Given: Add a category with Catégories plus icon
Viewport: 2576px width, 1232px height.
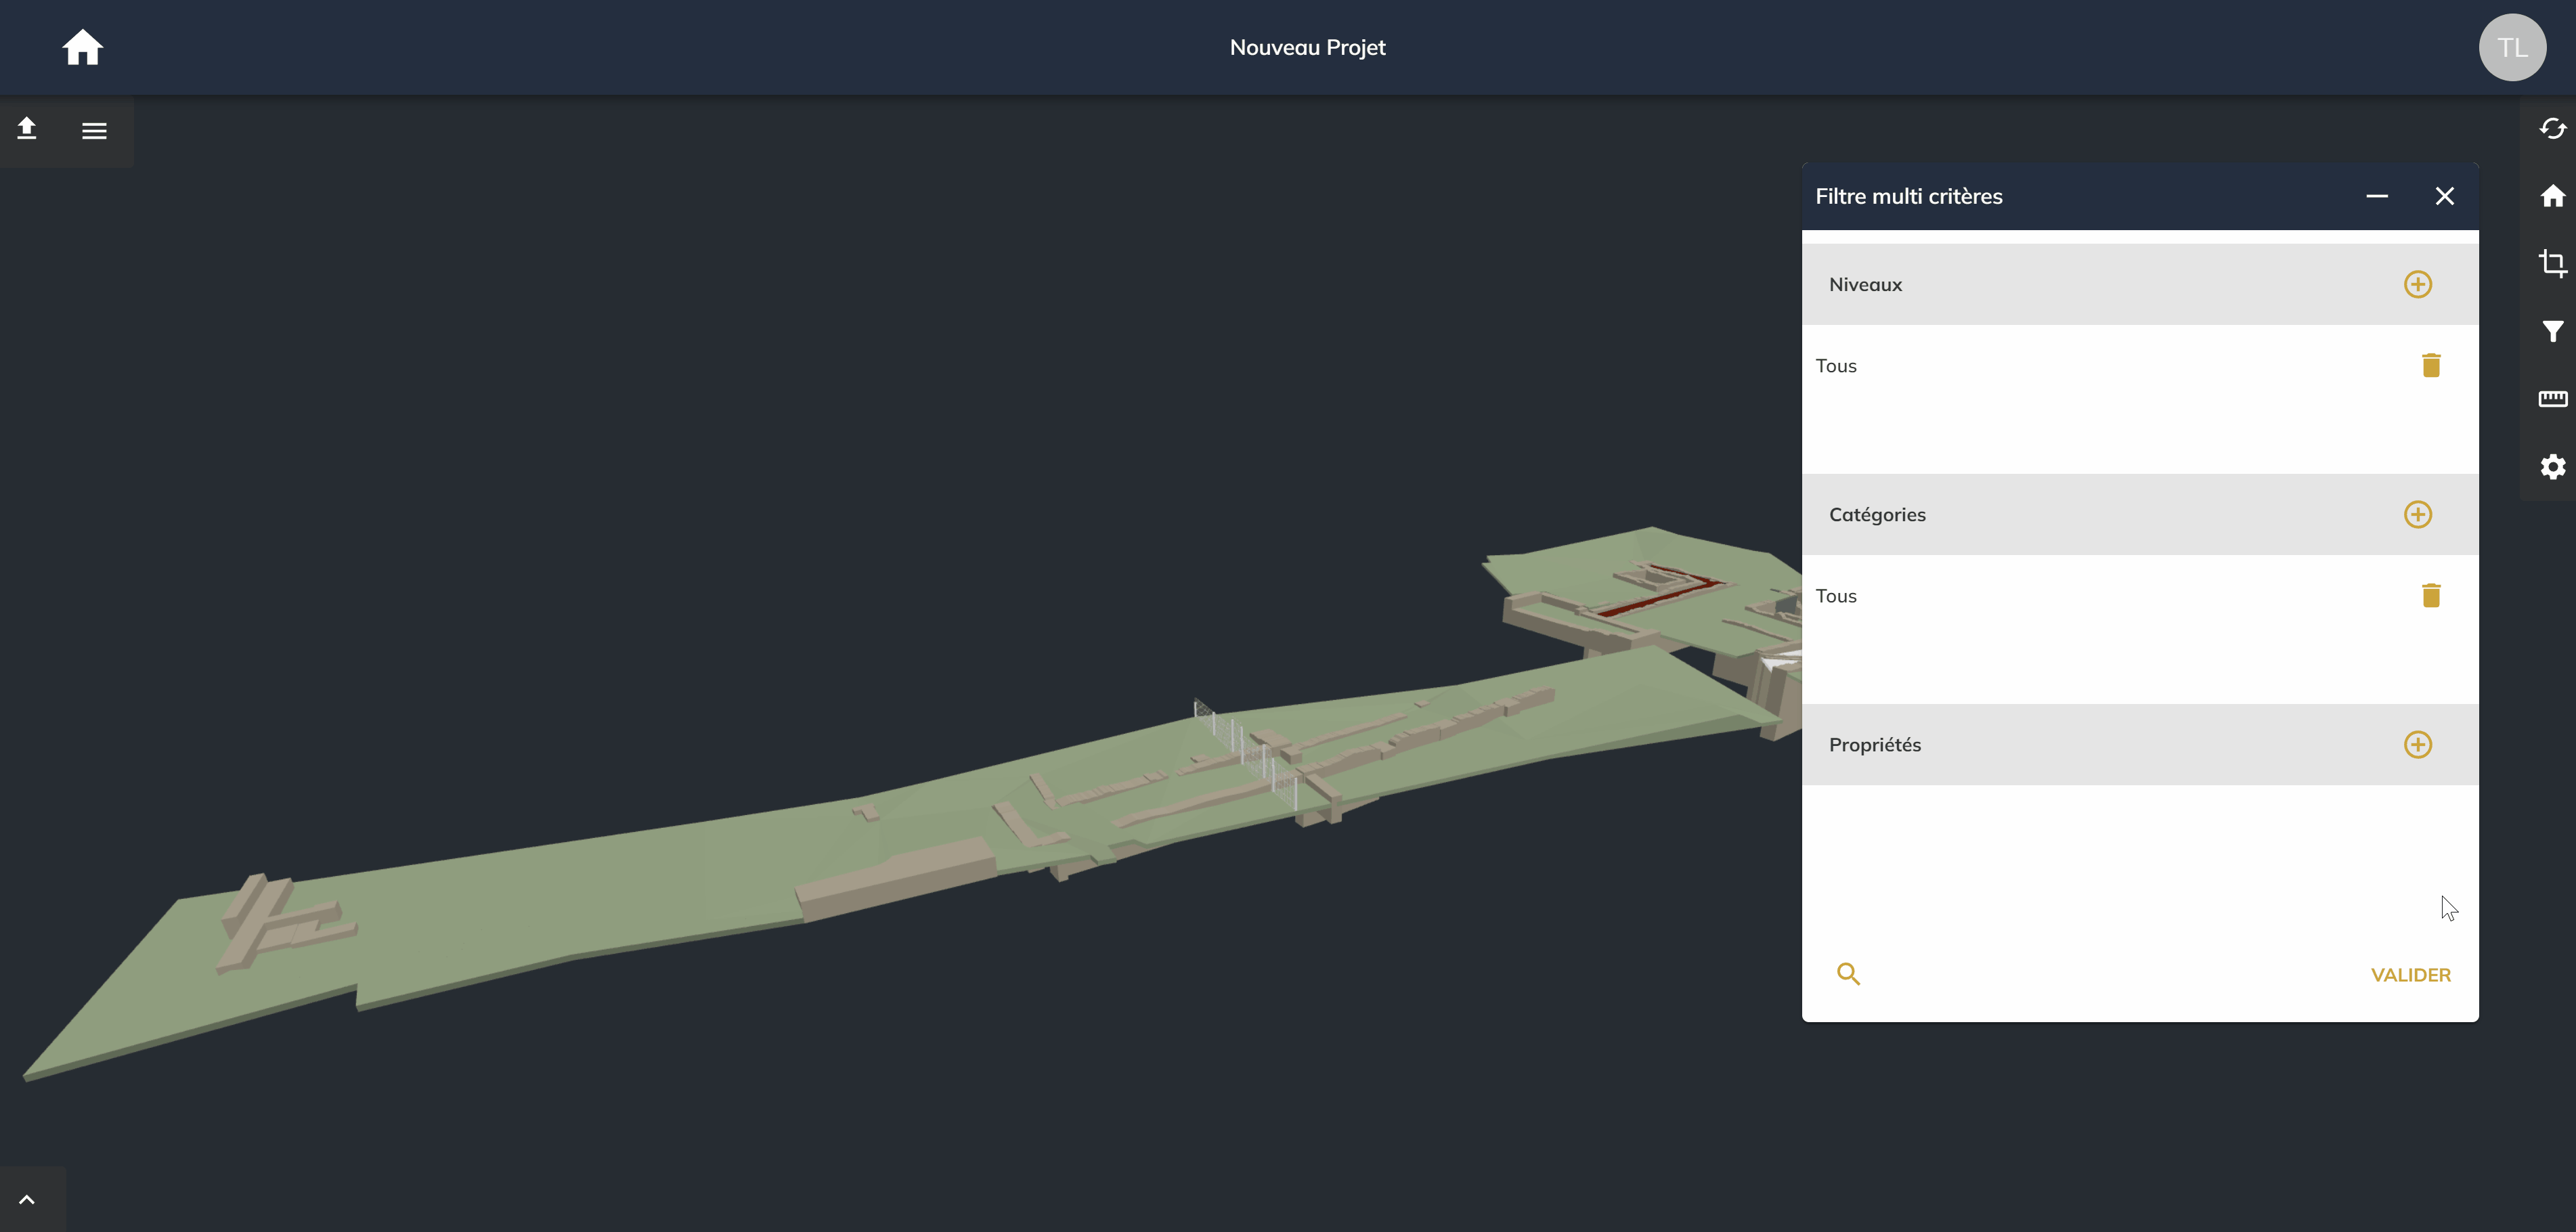Looking at the screenshot, I should (x=2417, y=514).
